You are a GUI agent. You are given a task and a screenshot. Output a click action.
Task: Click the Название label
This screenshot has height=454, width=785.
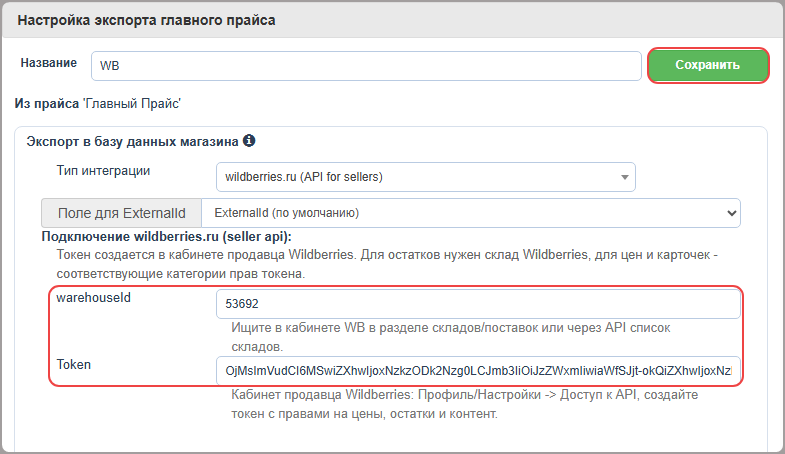(x=49, y=63)
